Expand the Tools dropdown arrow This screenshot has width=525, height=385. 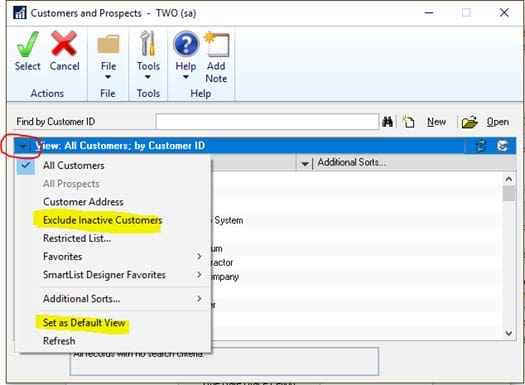(x=148, y=77)
